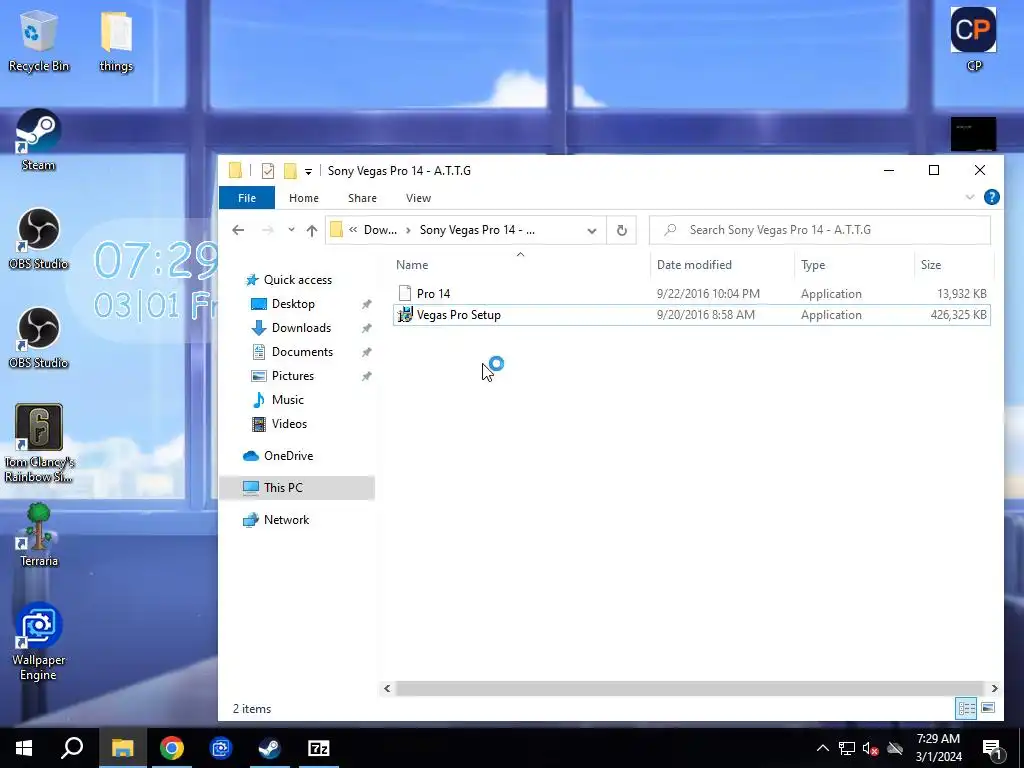Click the horizontal scrollbar left arrow
The height and width of the screenshot is (768, 1024).
(x=387, y=688)
